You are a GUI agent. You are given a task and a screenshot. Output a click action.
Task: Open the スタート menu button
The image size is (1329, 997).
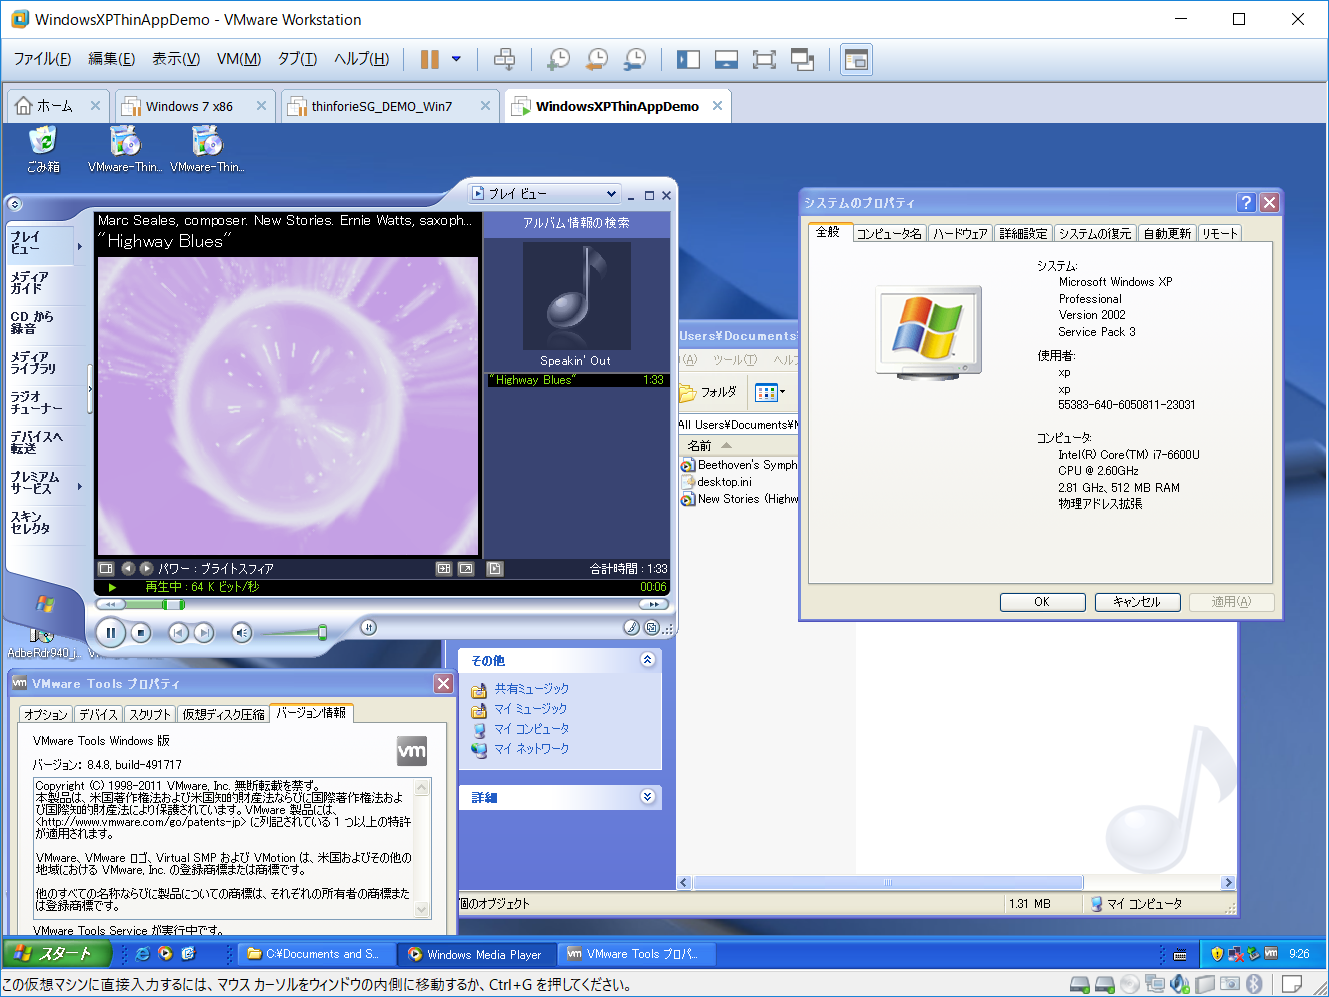[59, 954]
